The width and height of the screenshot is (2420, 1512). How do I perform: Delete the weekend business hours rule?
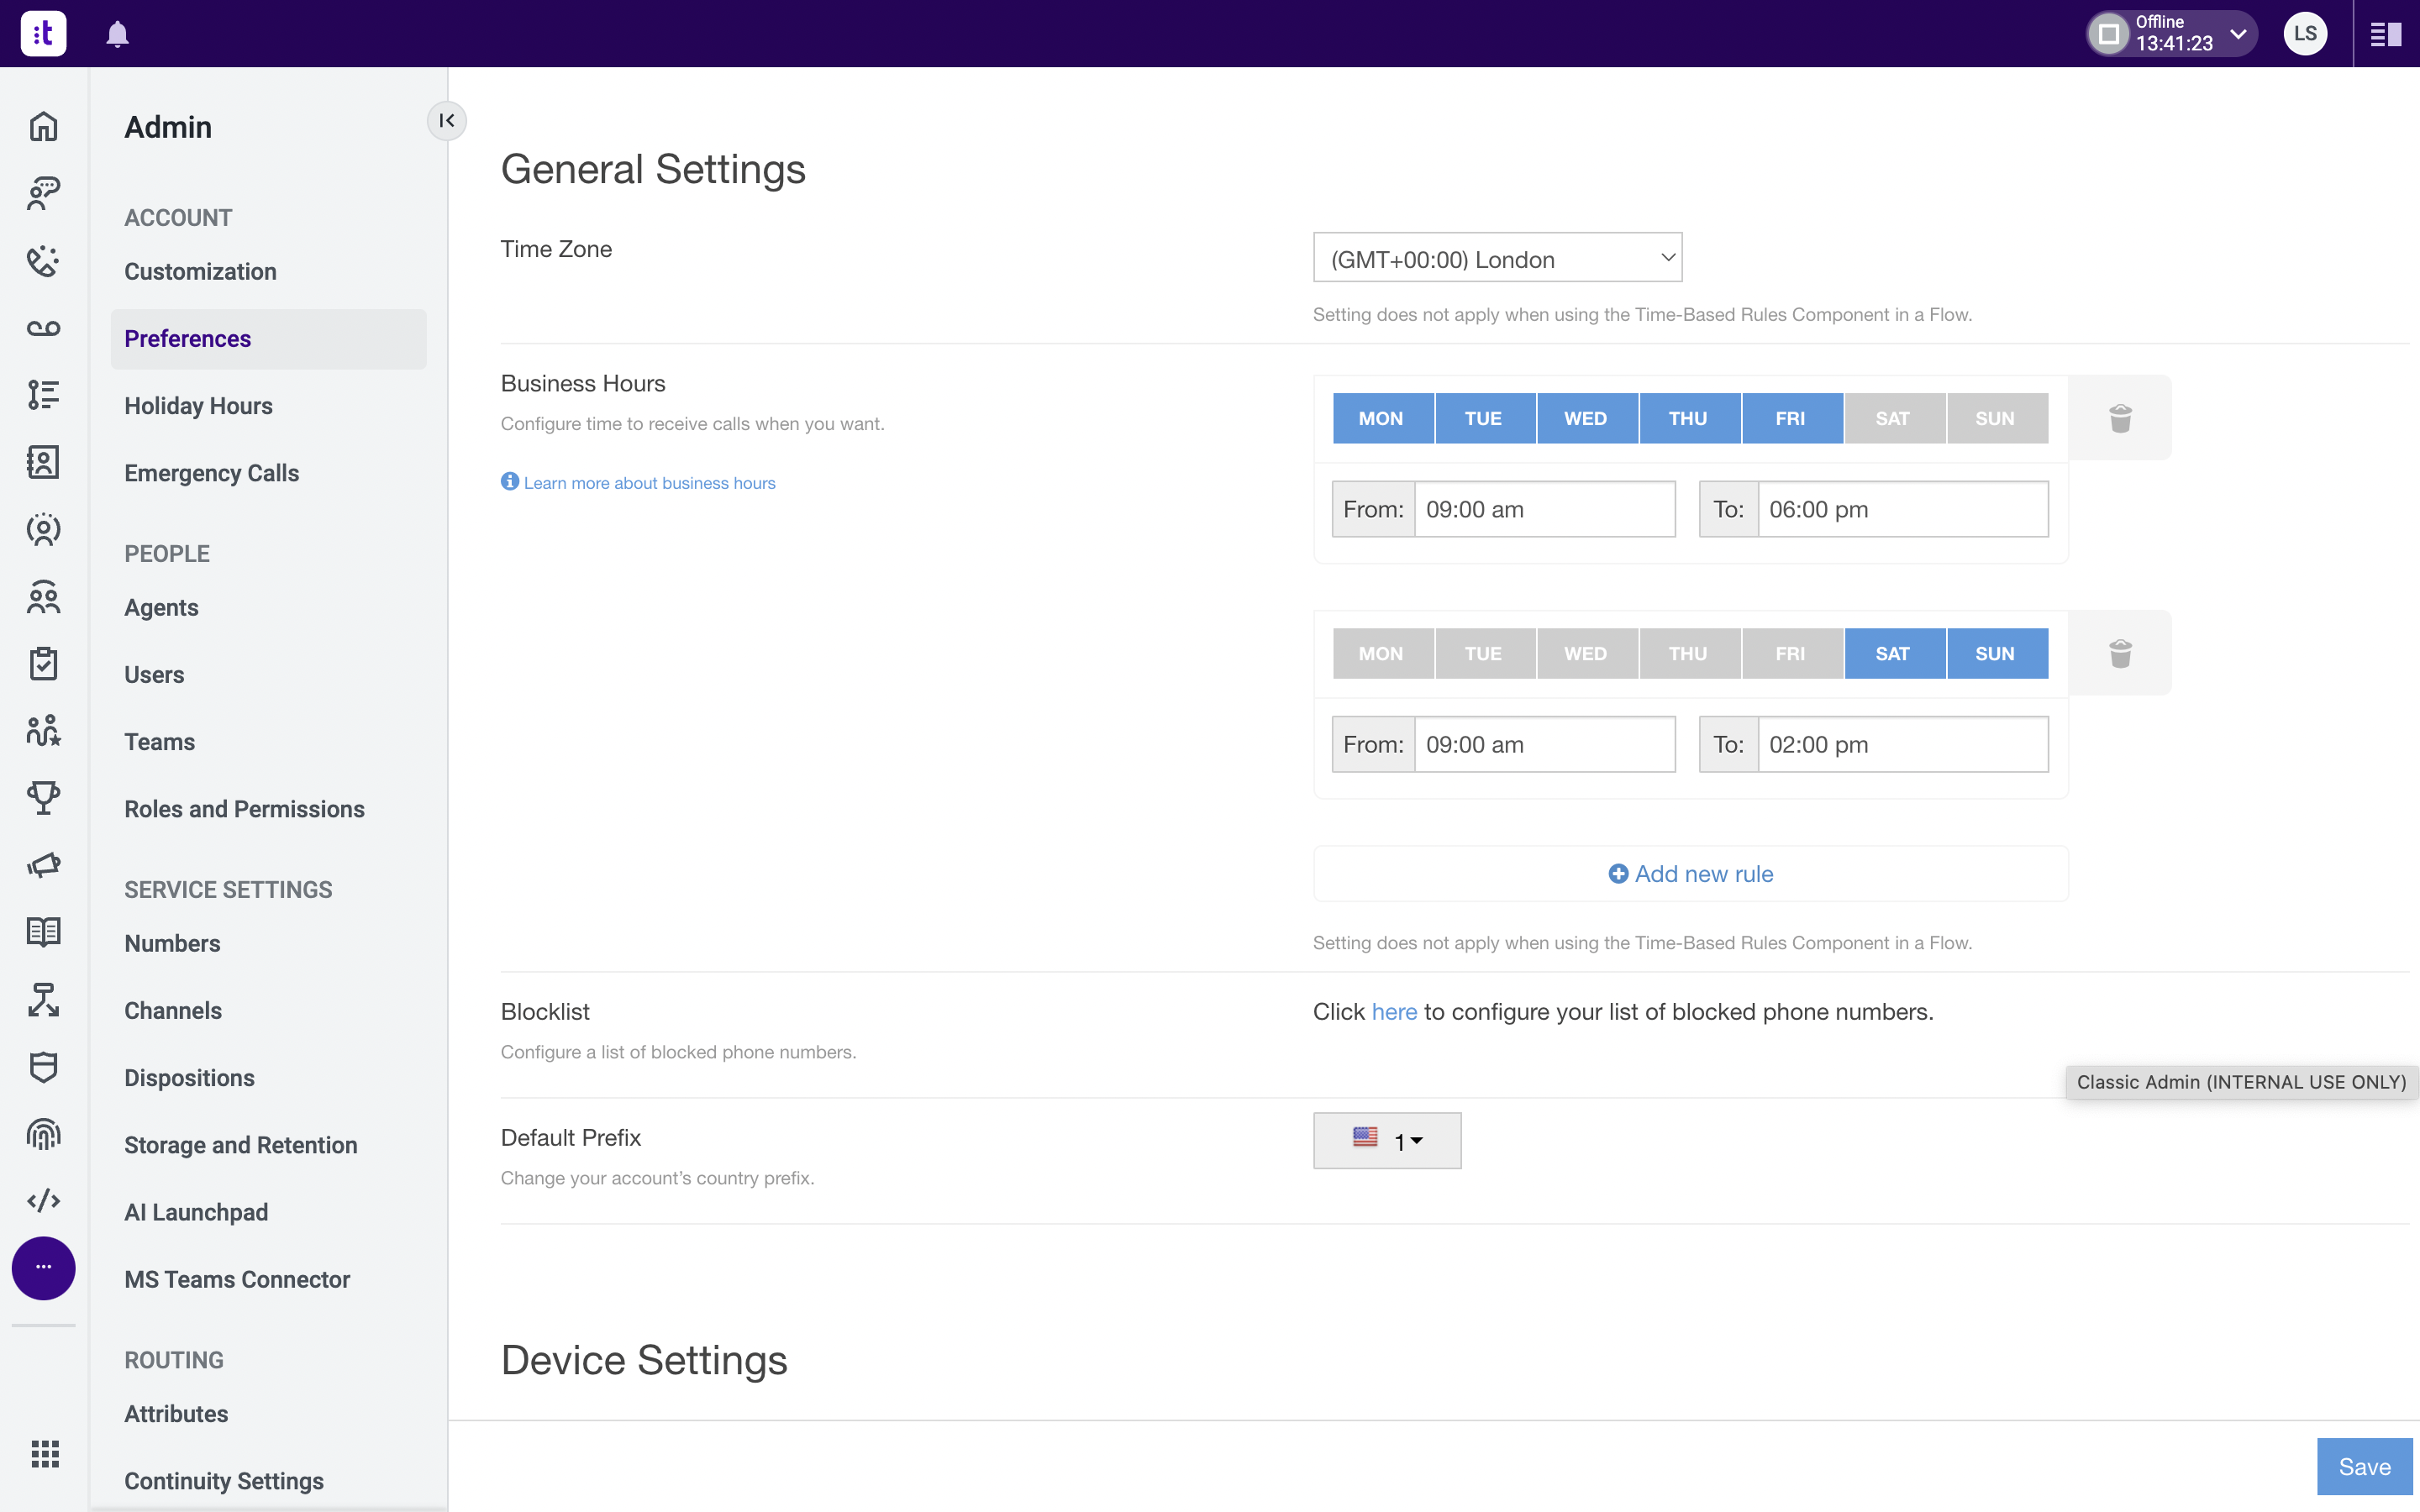2120,653
